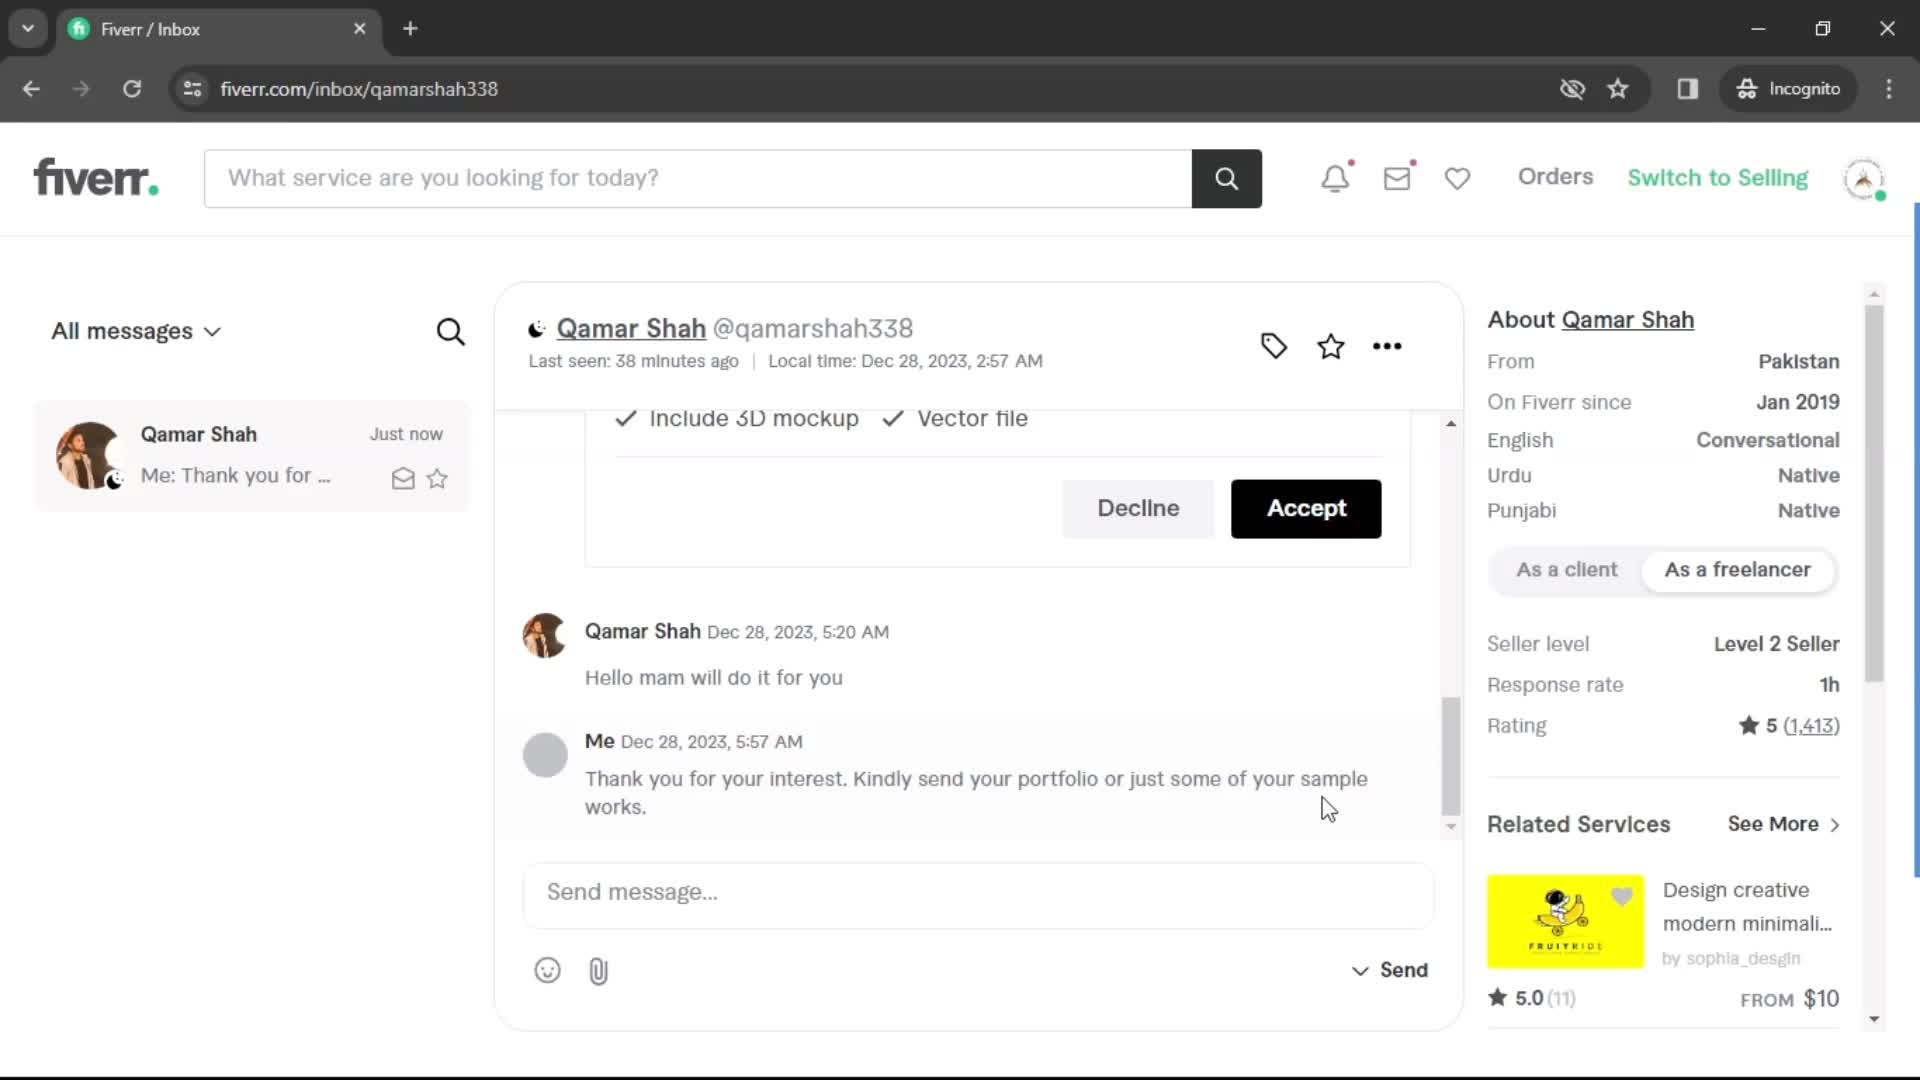Search conversations with the inbox magnifier

450,331
